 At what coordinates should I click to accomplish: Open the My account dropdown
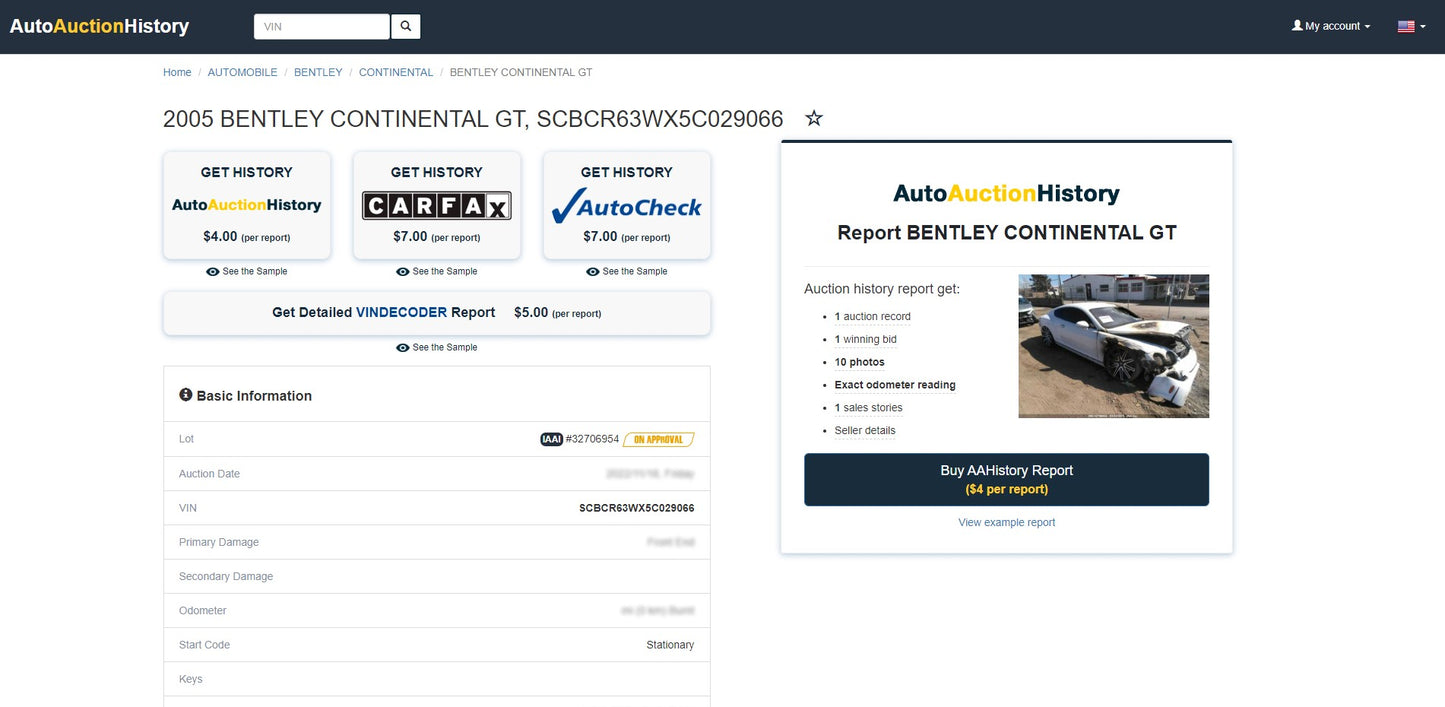click(x=1330, y=26)
